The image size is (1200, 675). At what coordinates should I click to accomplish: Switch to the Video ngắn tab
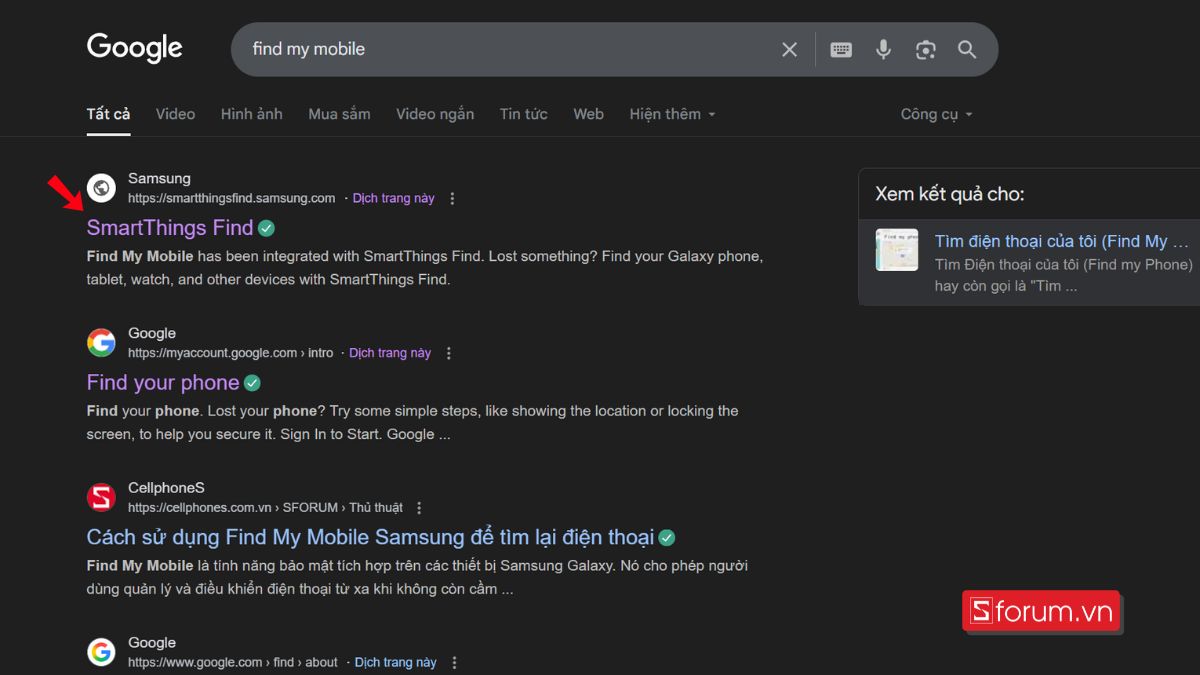coord(435,114)
